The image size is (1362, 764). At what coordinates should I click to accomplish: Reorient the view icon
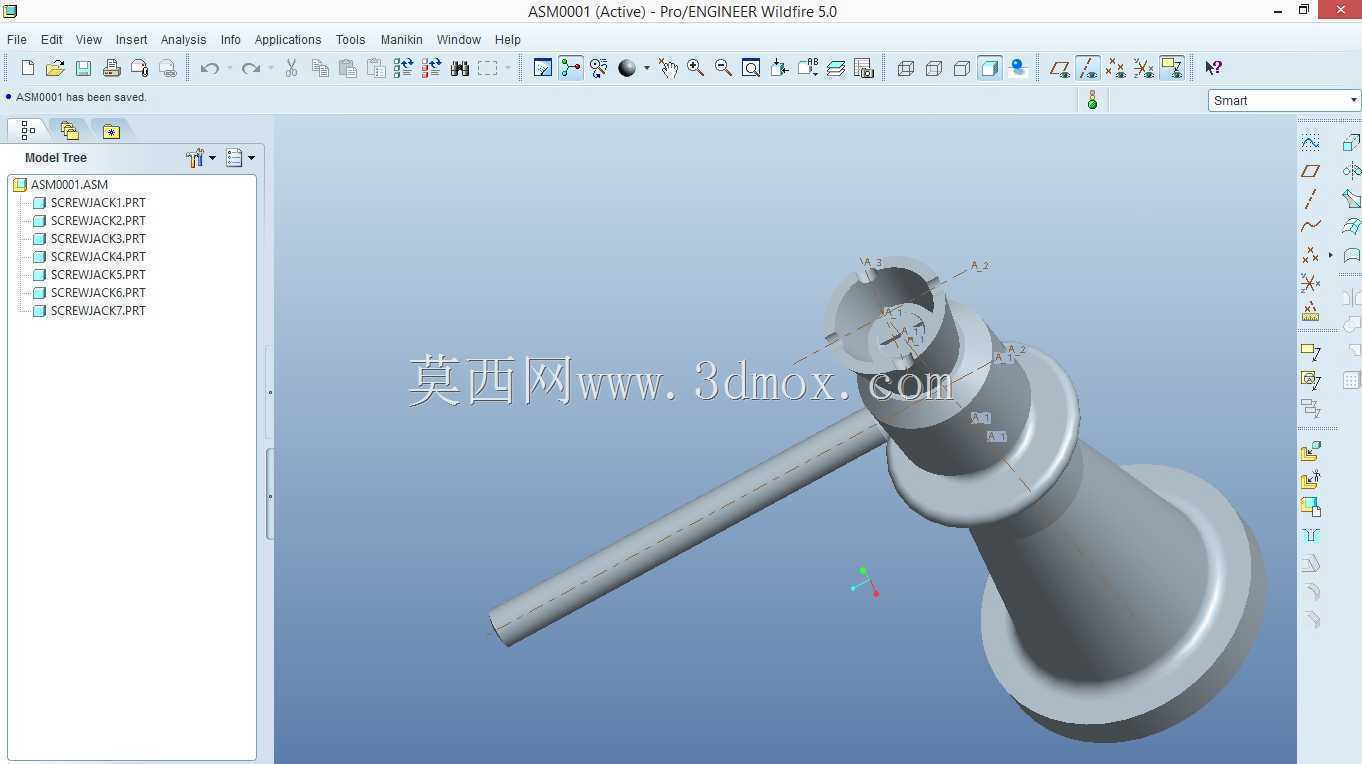pos(779,68)
